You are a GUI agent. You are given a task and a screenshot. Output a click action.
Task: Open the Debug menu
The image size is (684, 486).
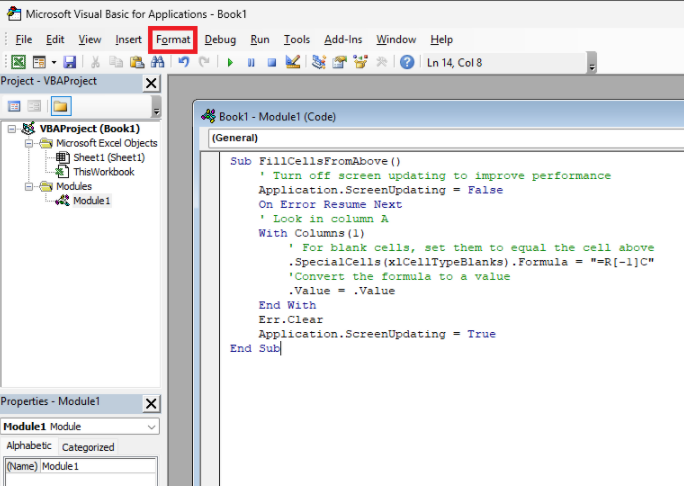coord(220,40)
